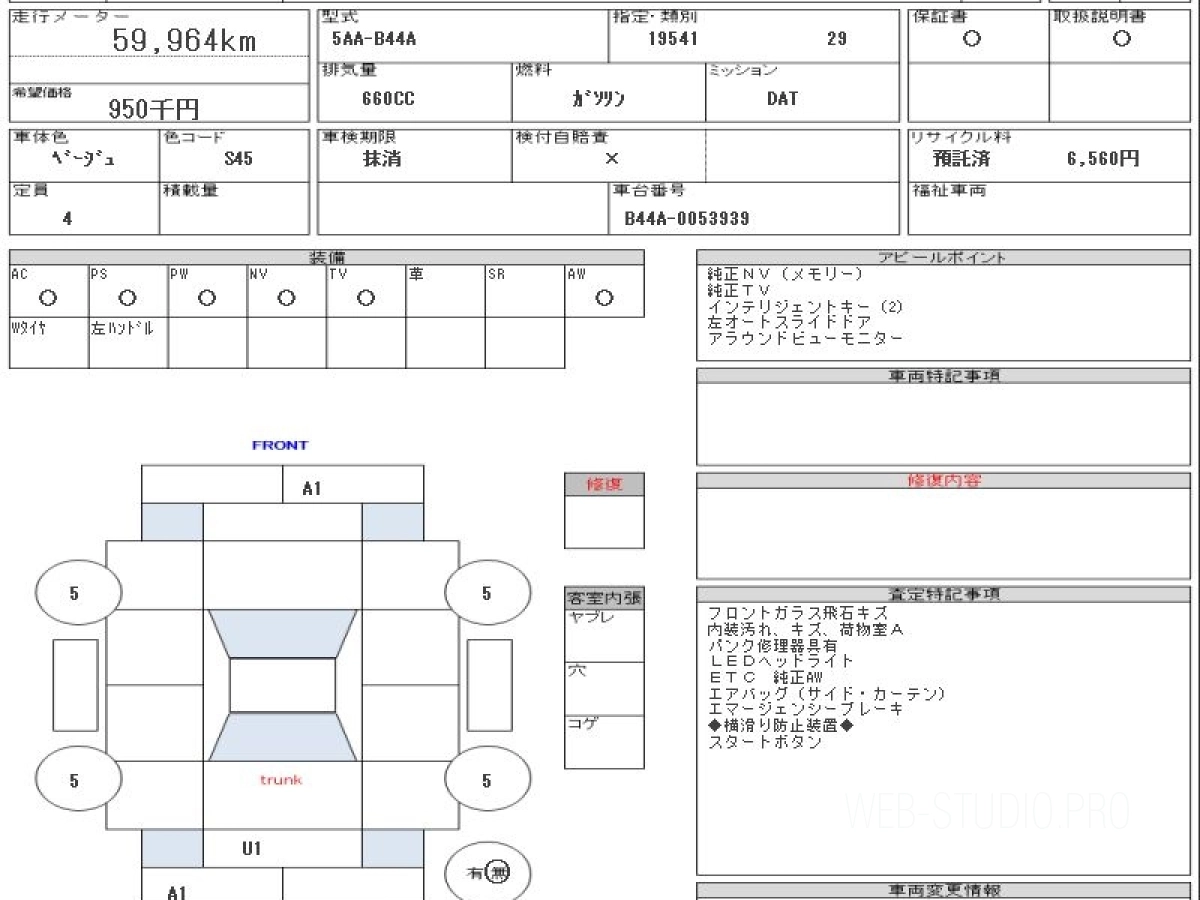Click the コゲ interior damage cell
The width and height of the screenshot is (1200, 900).
click(604, 742)
